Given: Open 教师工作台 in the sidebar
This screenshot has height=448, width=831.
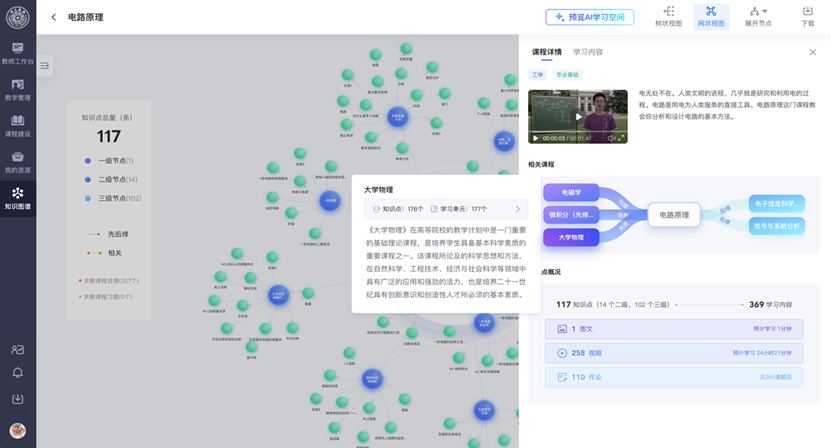Looking at the screenshot, I should 17,53.
